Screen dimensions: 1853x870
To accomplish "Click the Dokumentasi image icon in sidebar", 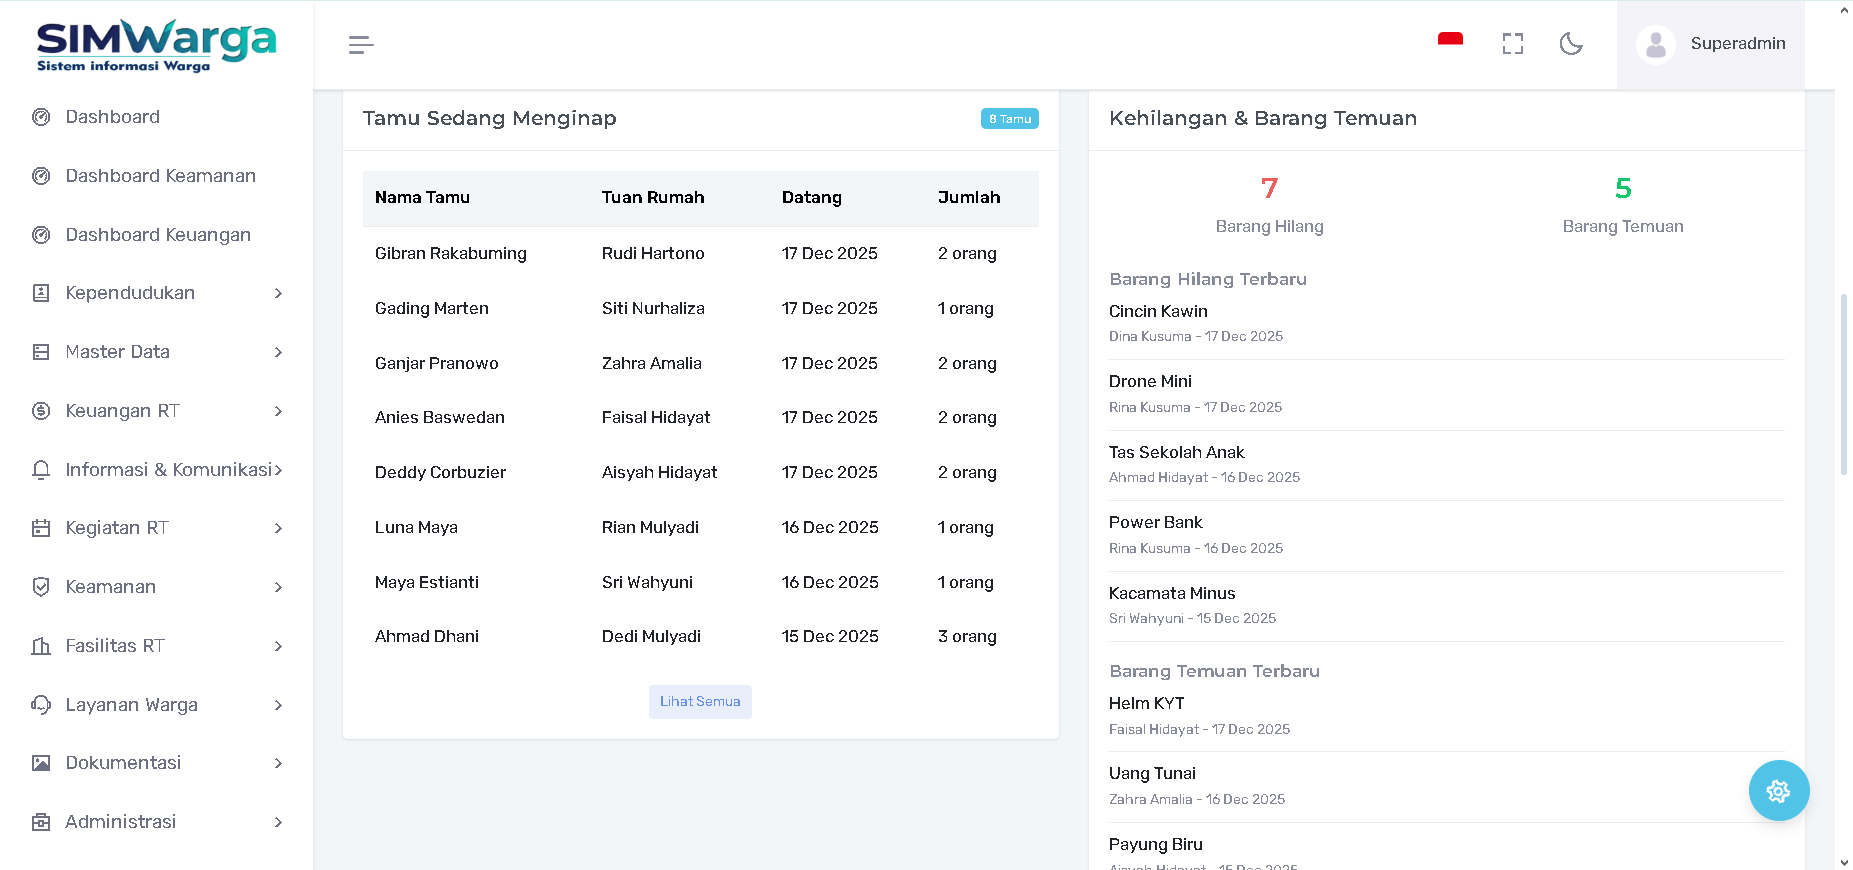I will pos(41,763).
